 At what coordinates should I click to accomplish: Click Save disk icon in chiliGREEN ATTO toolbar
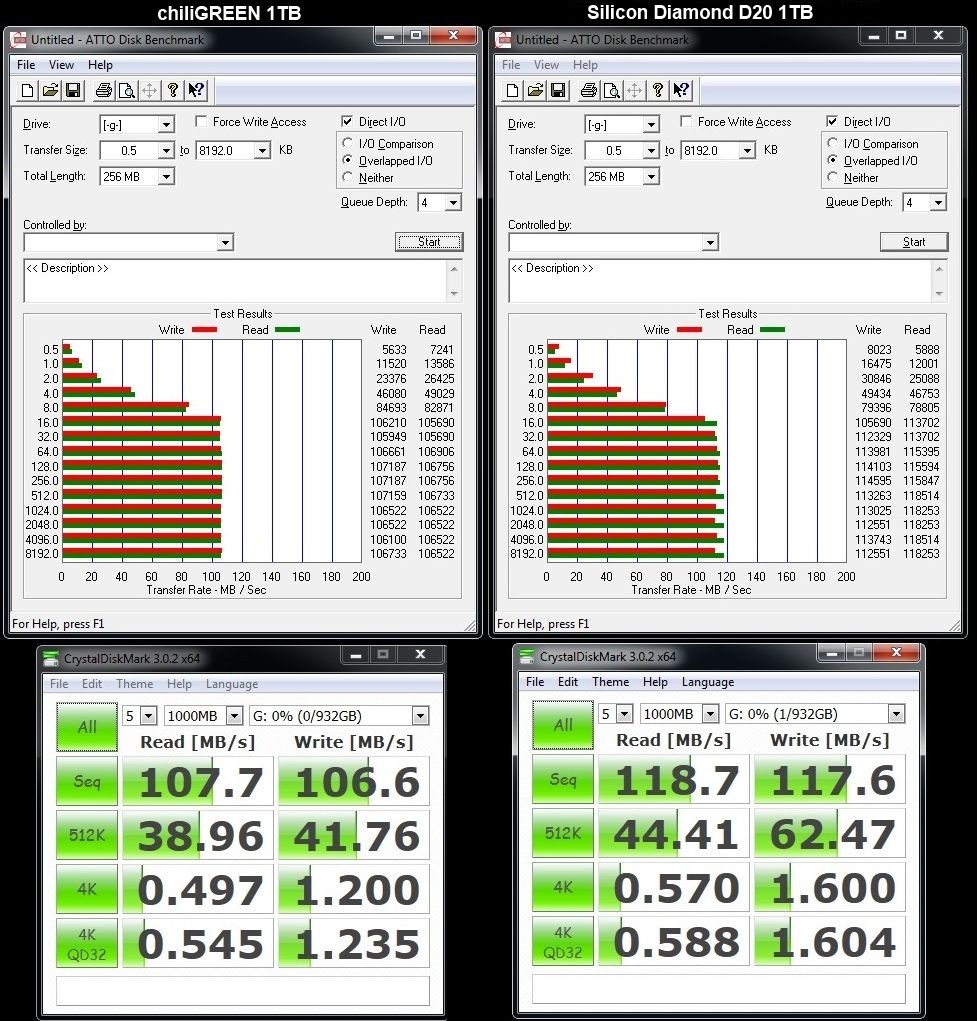pos(73,91)
